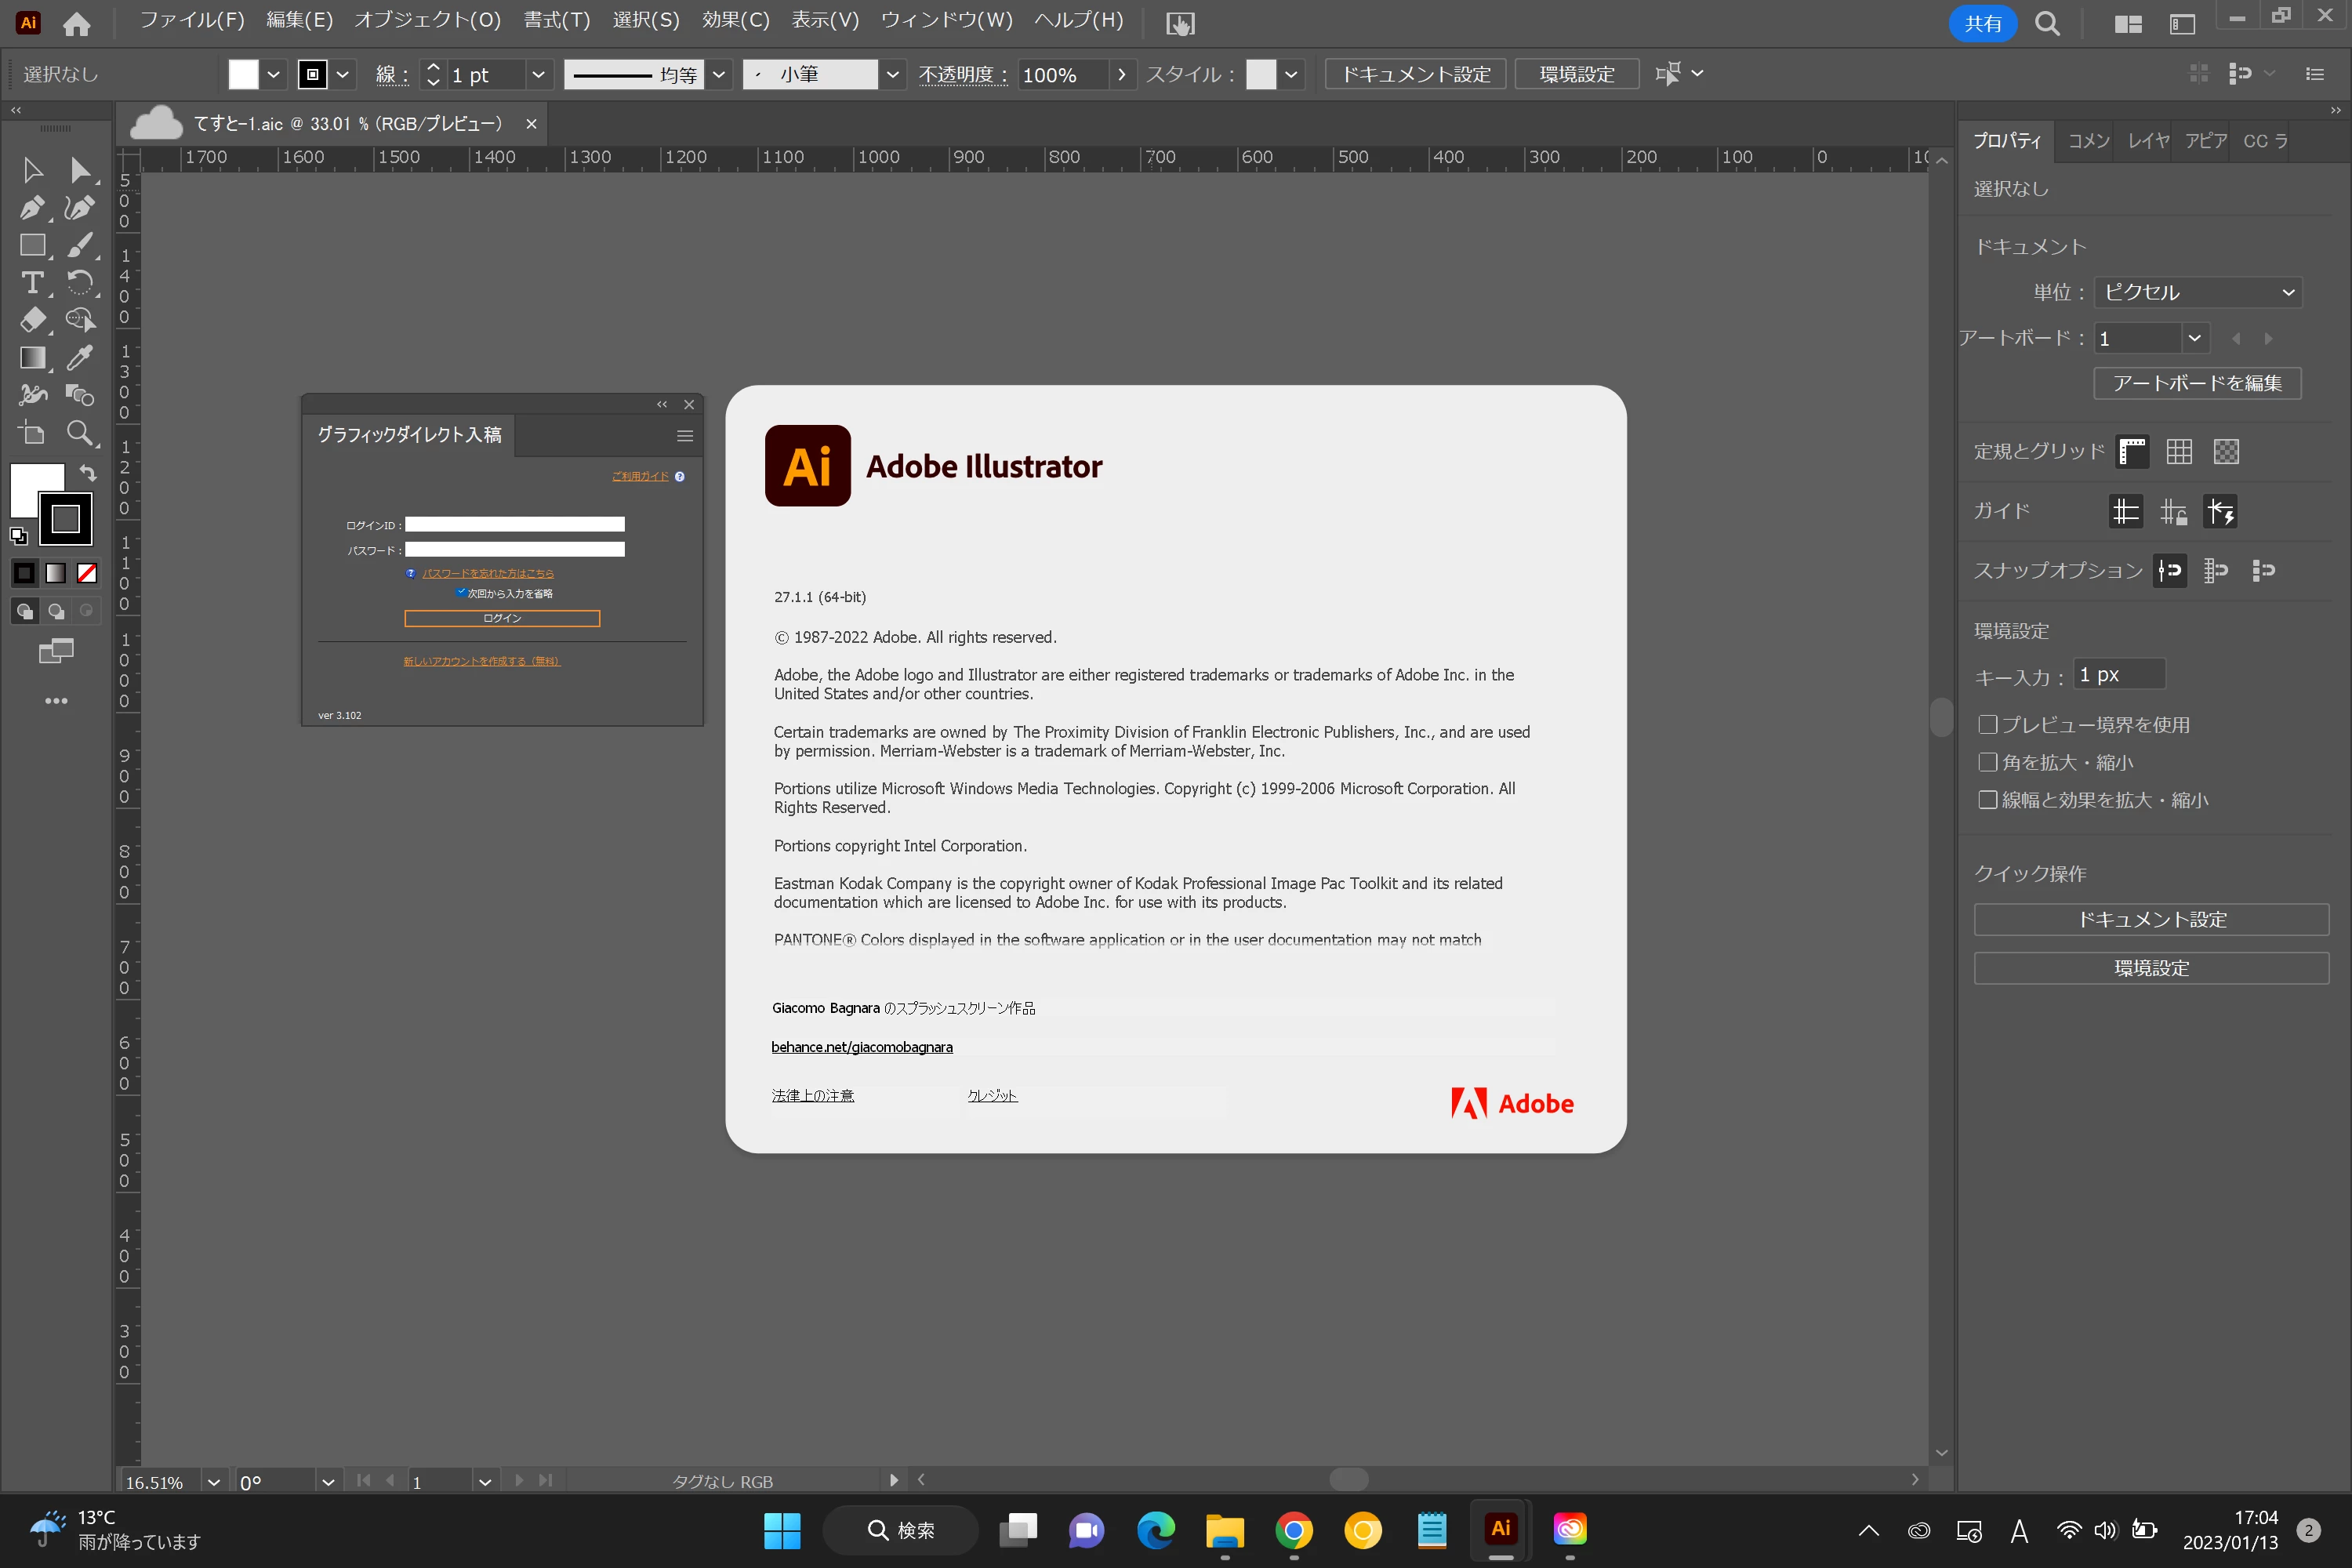Select the Pen tool
Screen dimensions: 2352x1568
tap(31, 208)
